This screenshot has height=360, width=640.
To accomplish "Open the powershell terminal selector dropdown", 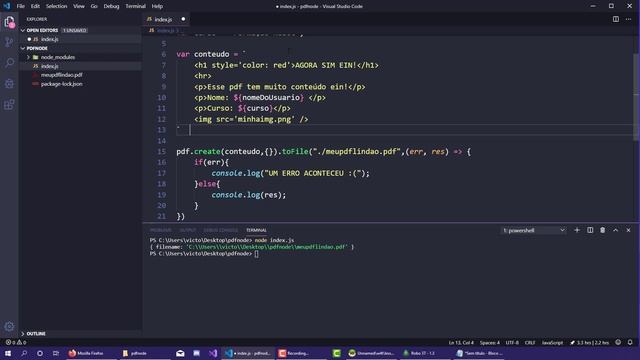I will pos(533,230).
